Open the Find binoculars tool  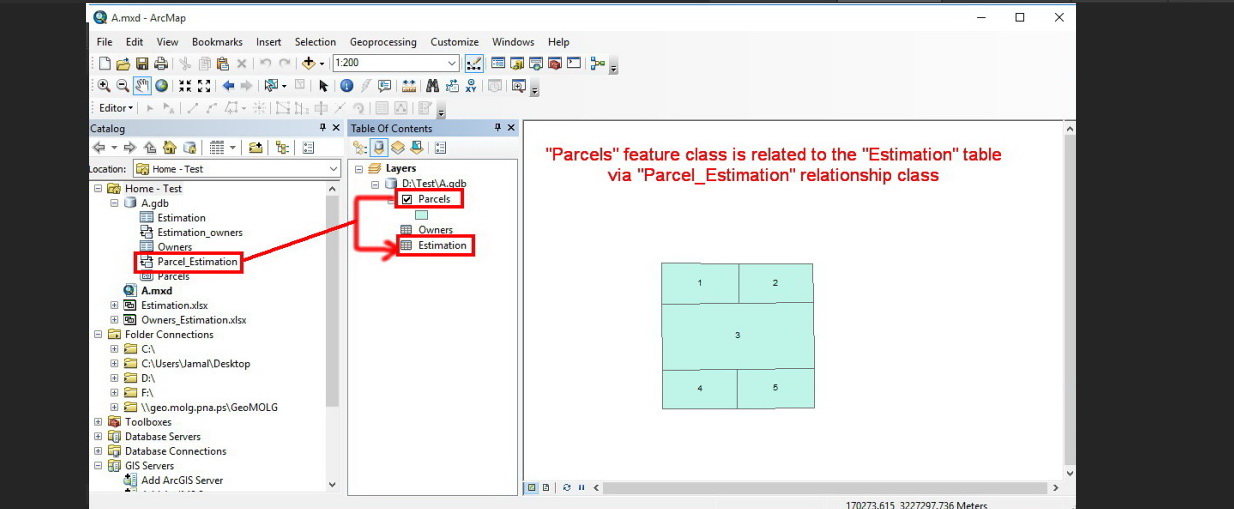[433, 86]
